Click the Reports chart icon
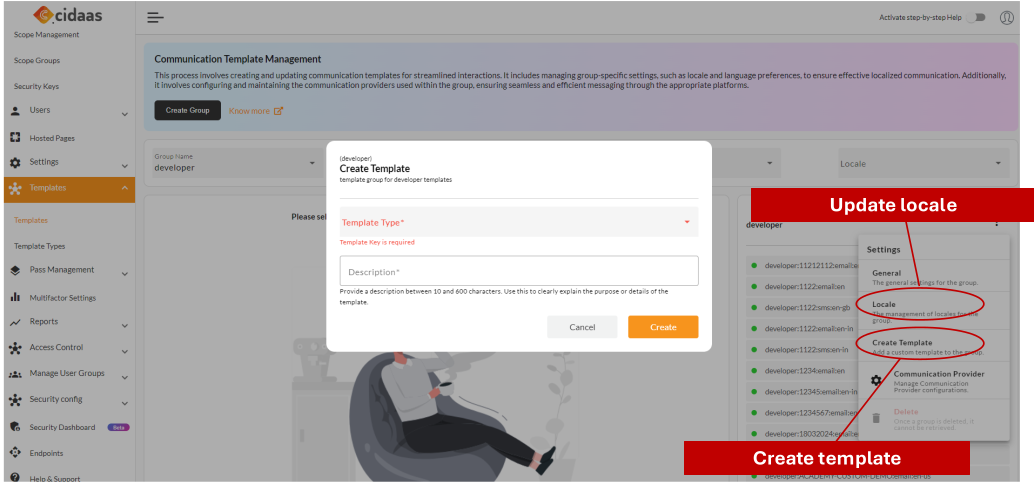Viewport: 1034px width, 485px height. [15, 322]
